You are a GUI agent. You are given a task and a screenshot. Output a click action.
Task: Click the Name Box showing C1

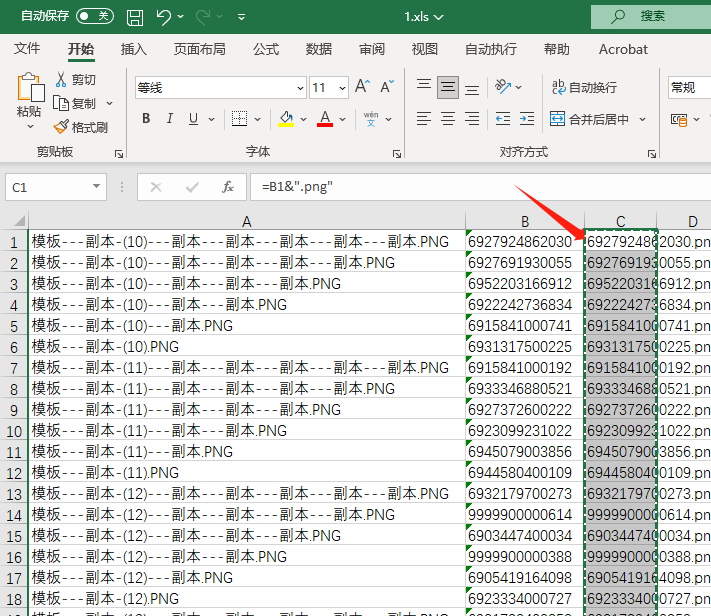(56, 187)
